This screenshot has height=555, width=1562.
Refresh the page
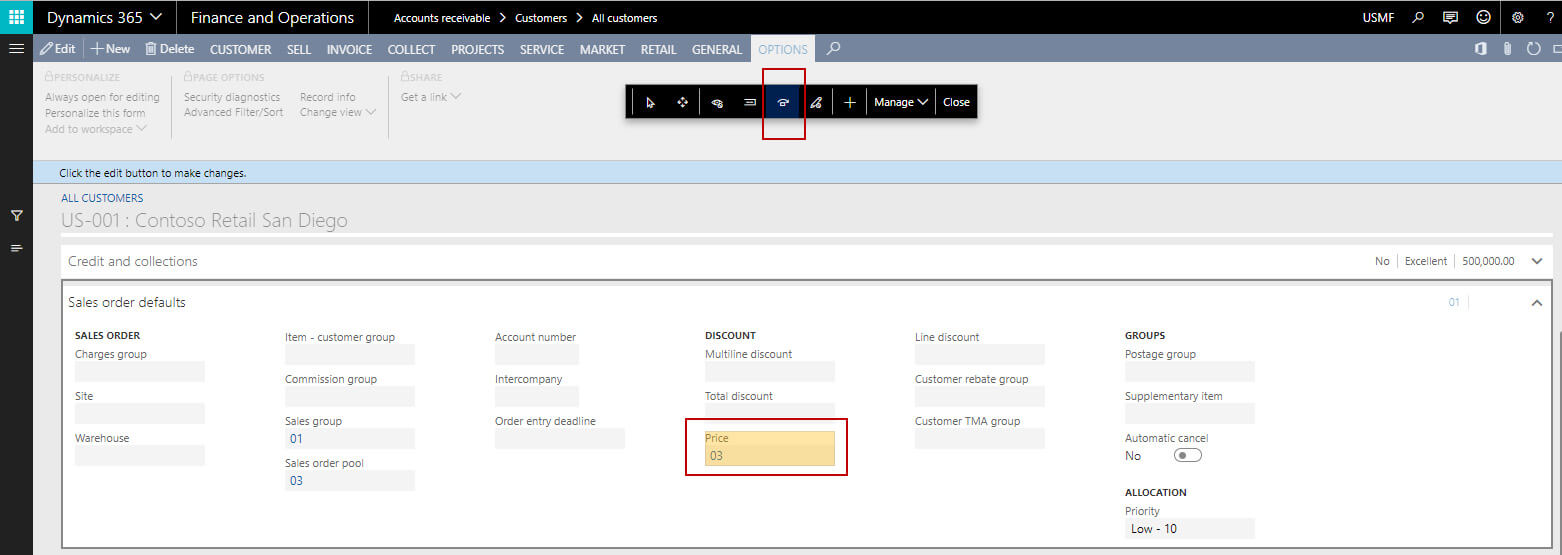pos(1534,48)
